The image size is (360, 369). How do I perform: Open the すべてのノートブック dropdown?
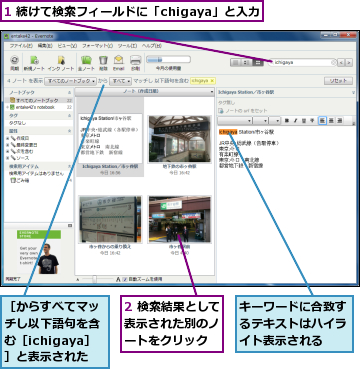click(x=70, y=81)
